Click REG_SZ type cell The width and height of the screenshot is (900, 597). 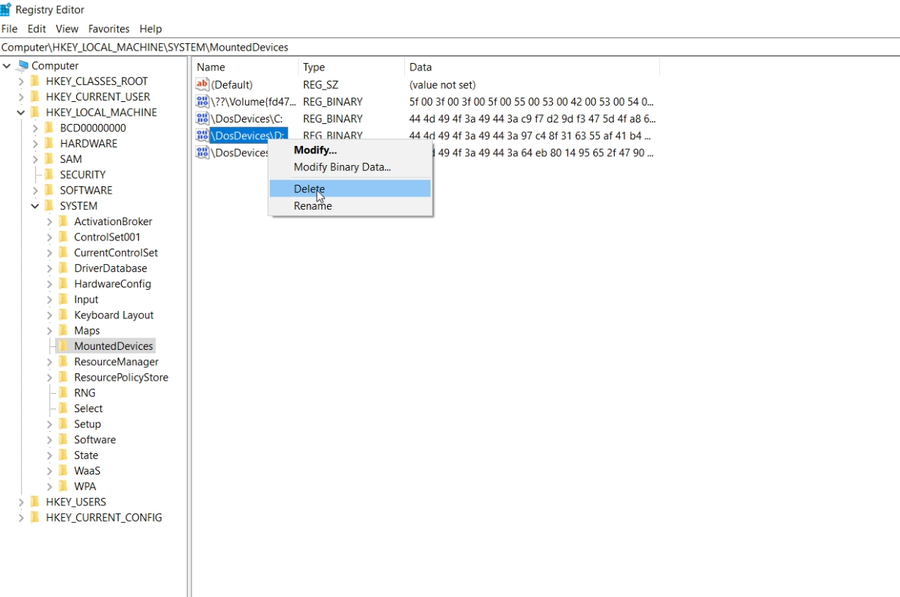point(320,85)
